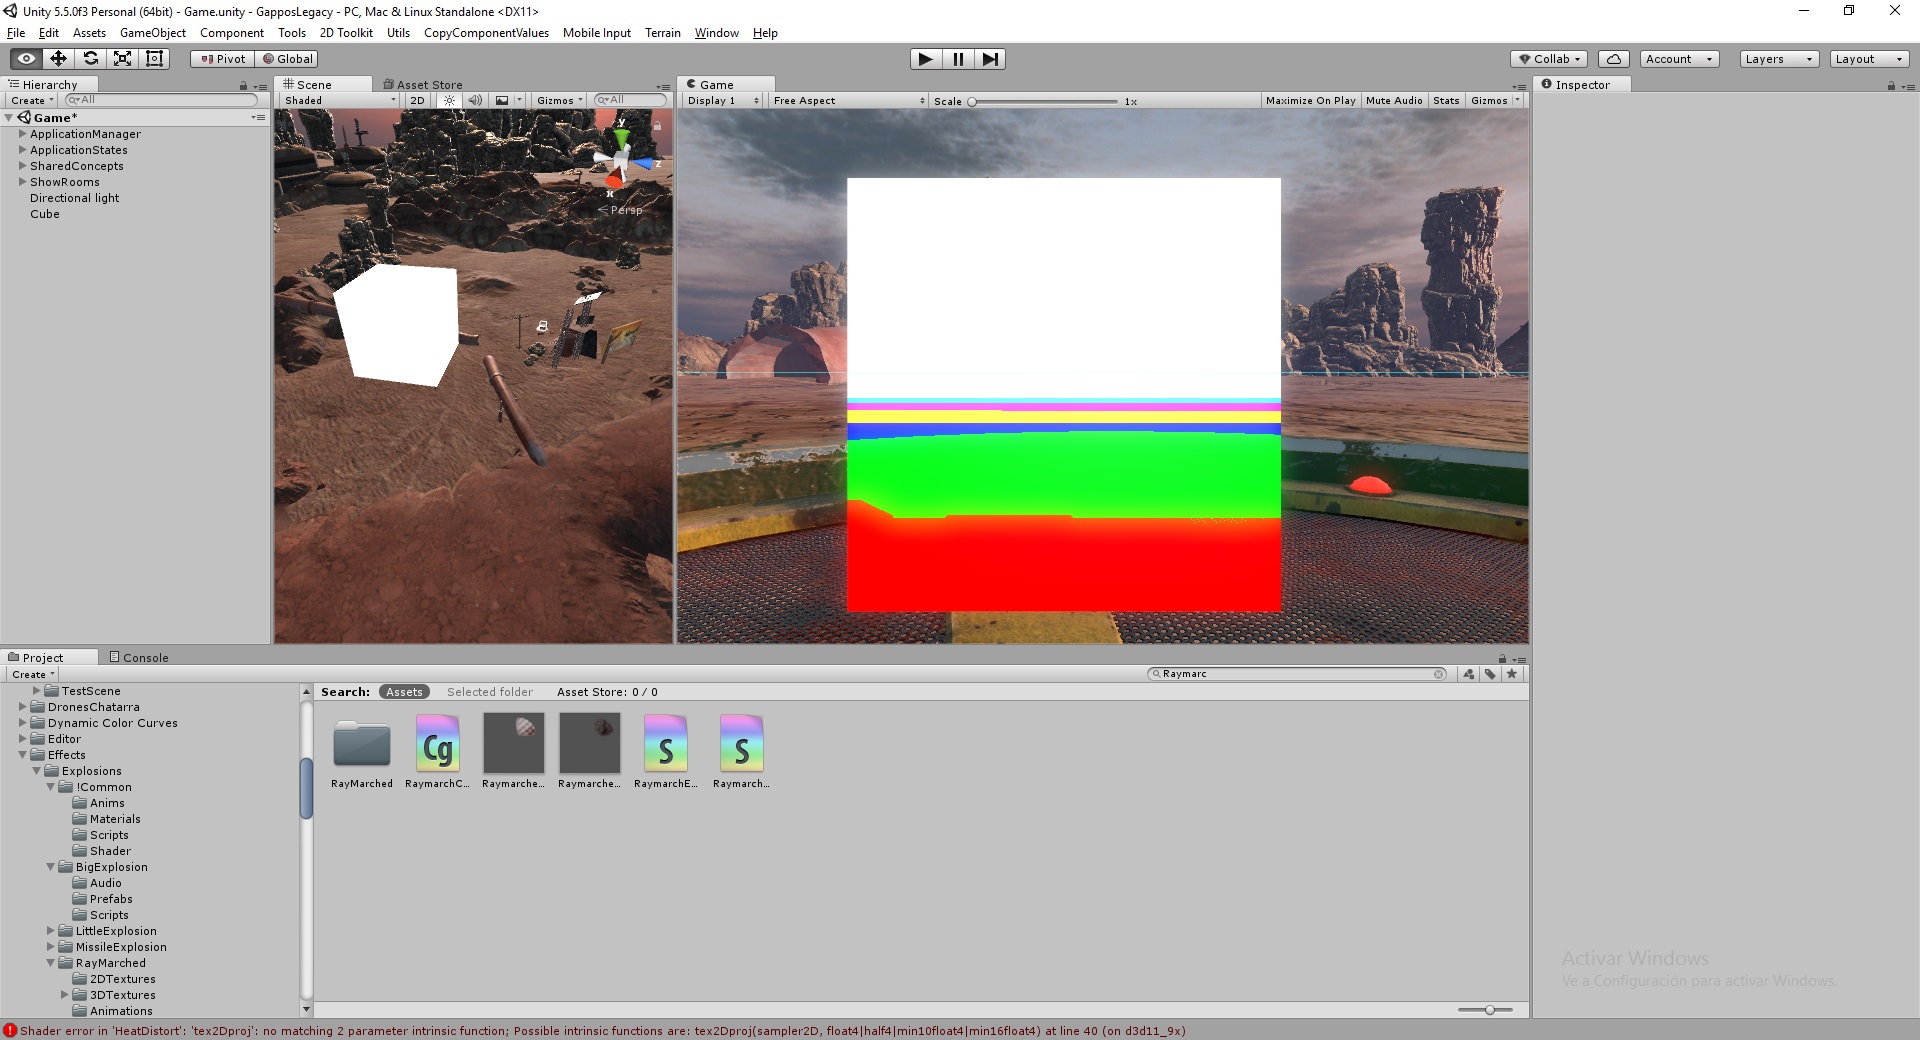Click the scene orientation gizmo
1920x1040 pixels.
coord(622,160)
